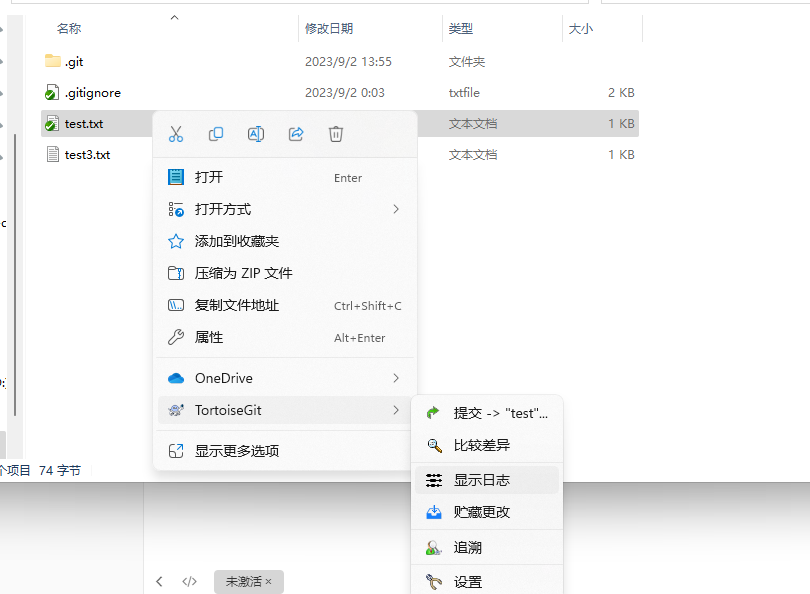Select 打开 from the context menu
This screenshot has height=594, width=810.
(285, 177)
